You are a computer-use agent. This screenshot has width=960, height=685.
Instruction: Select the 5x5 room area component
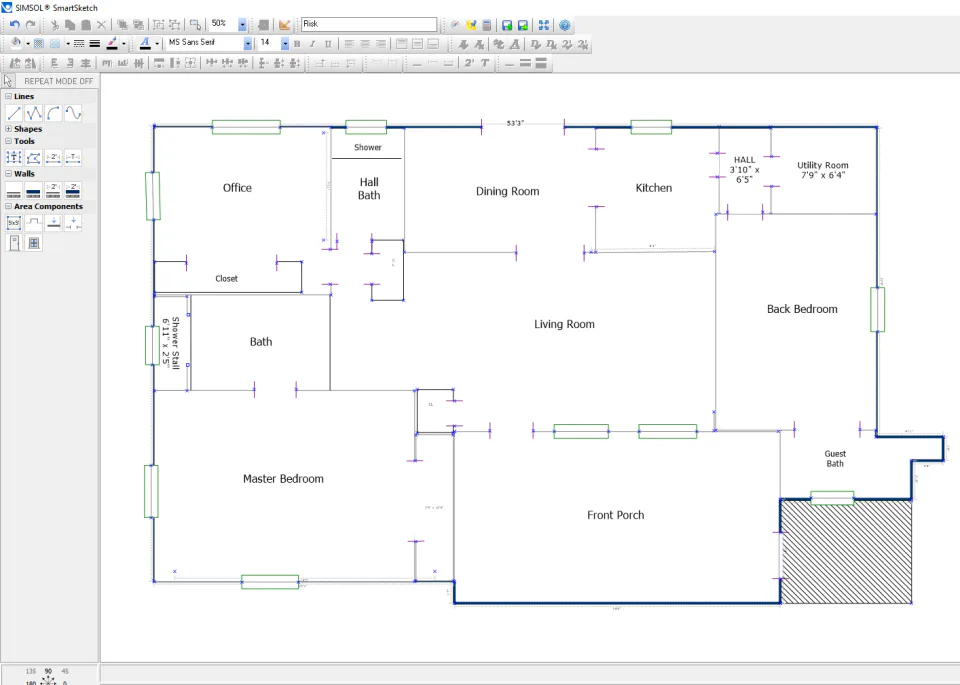point(14,223)
